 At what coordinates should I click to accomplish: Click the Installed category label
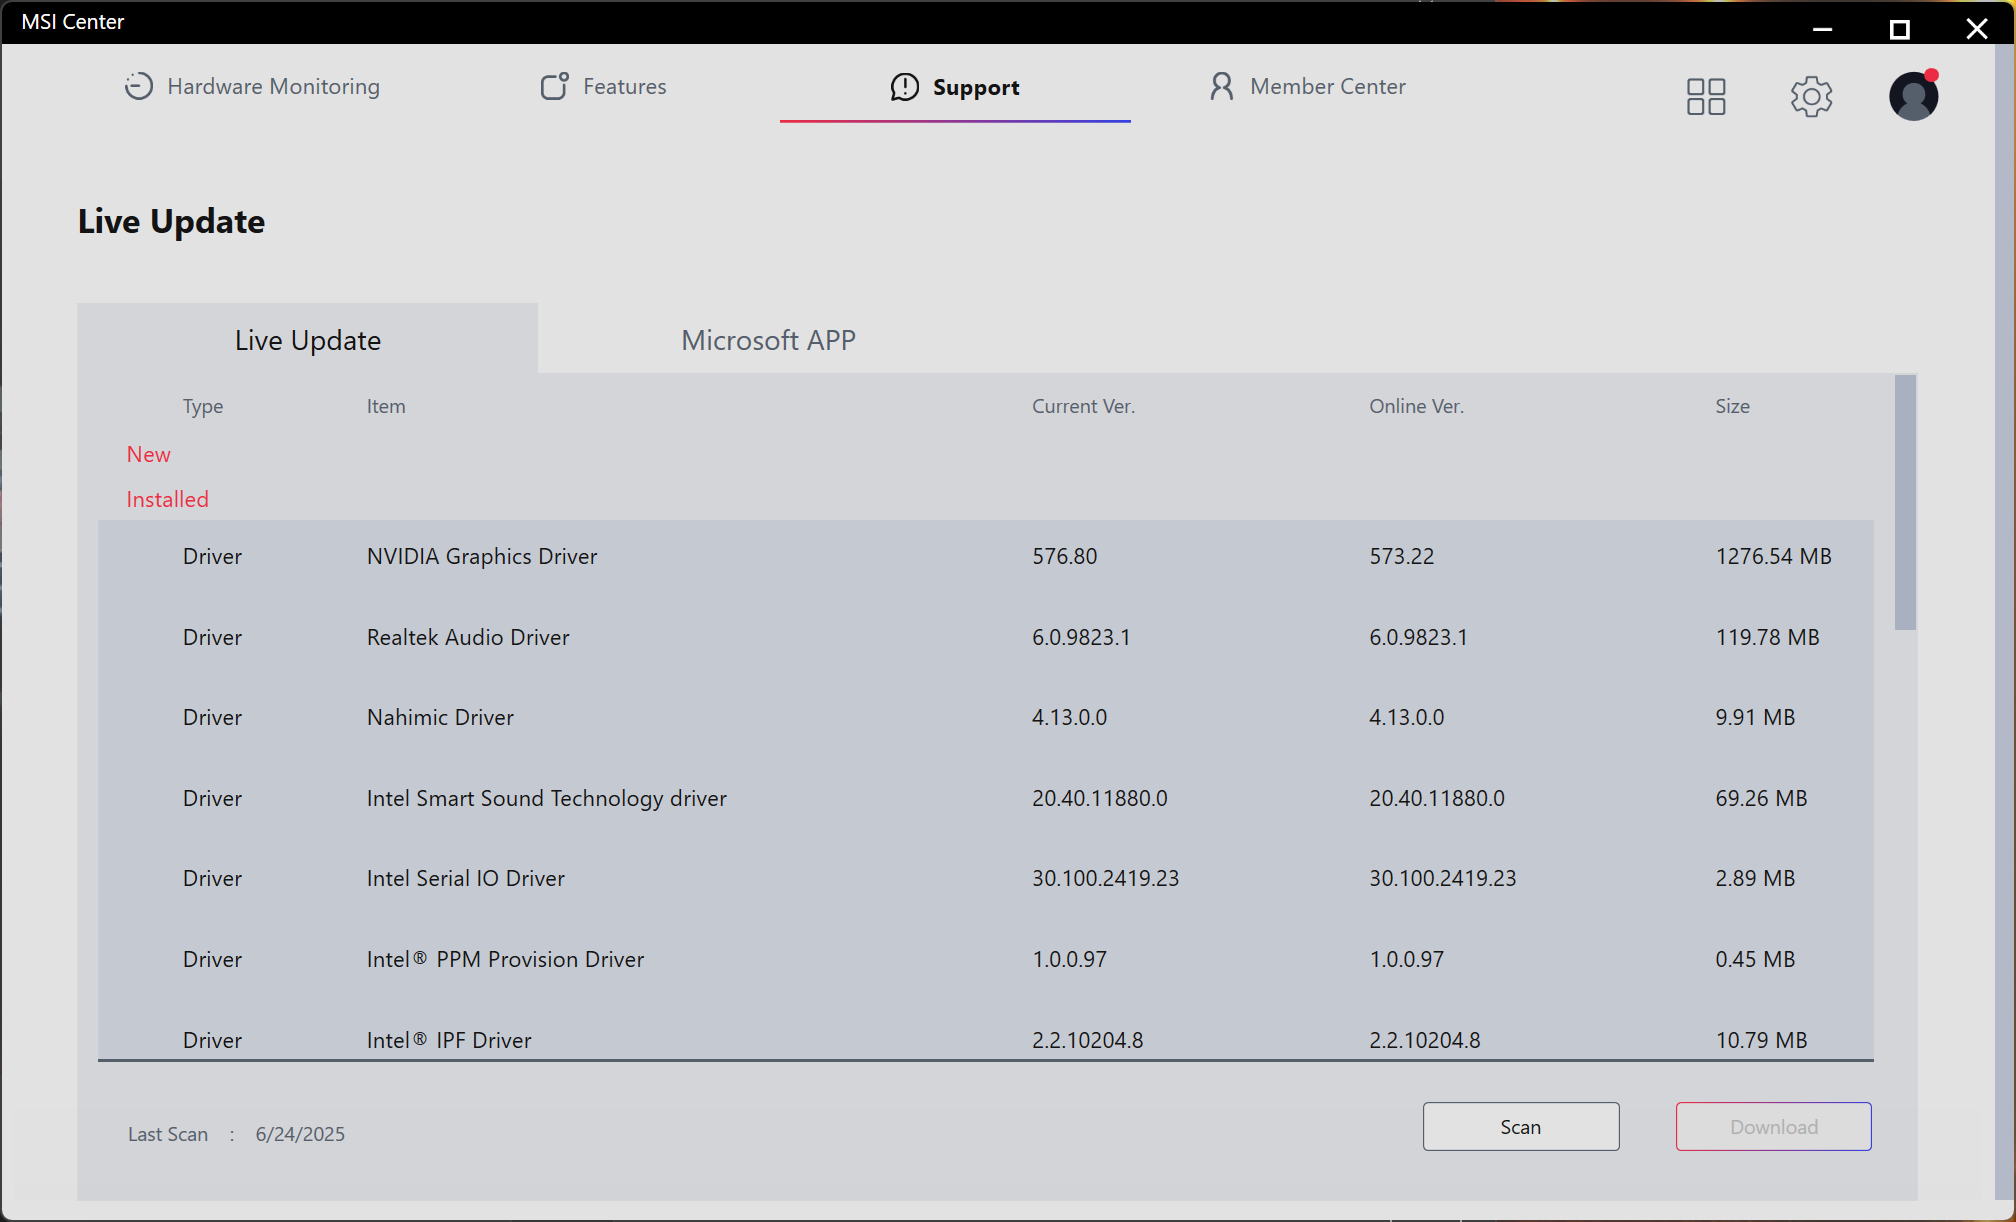point(168,500)
